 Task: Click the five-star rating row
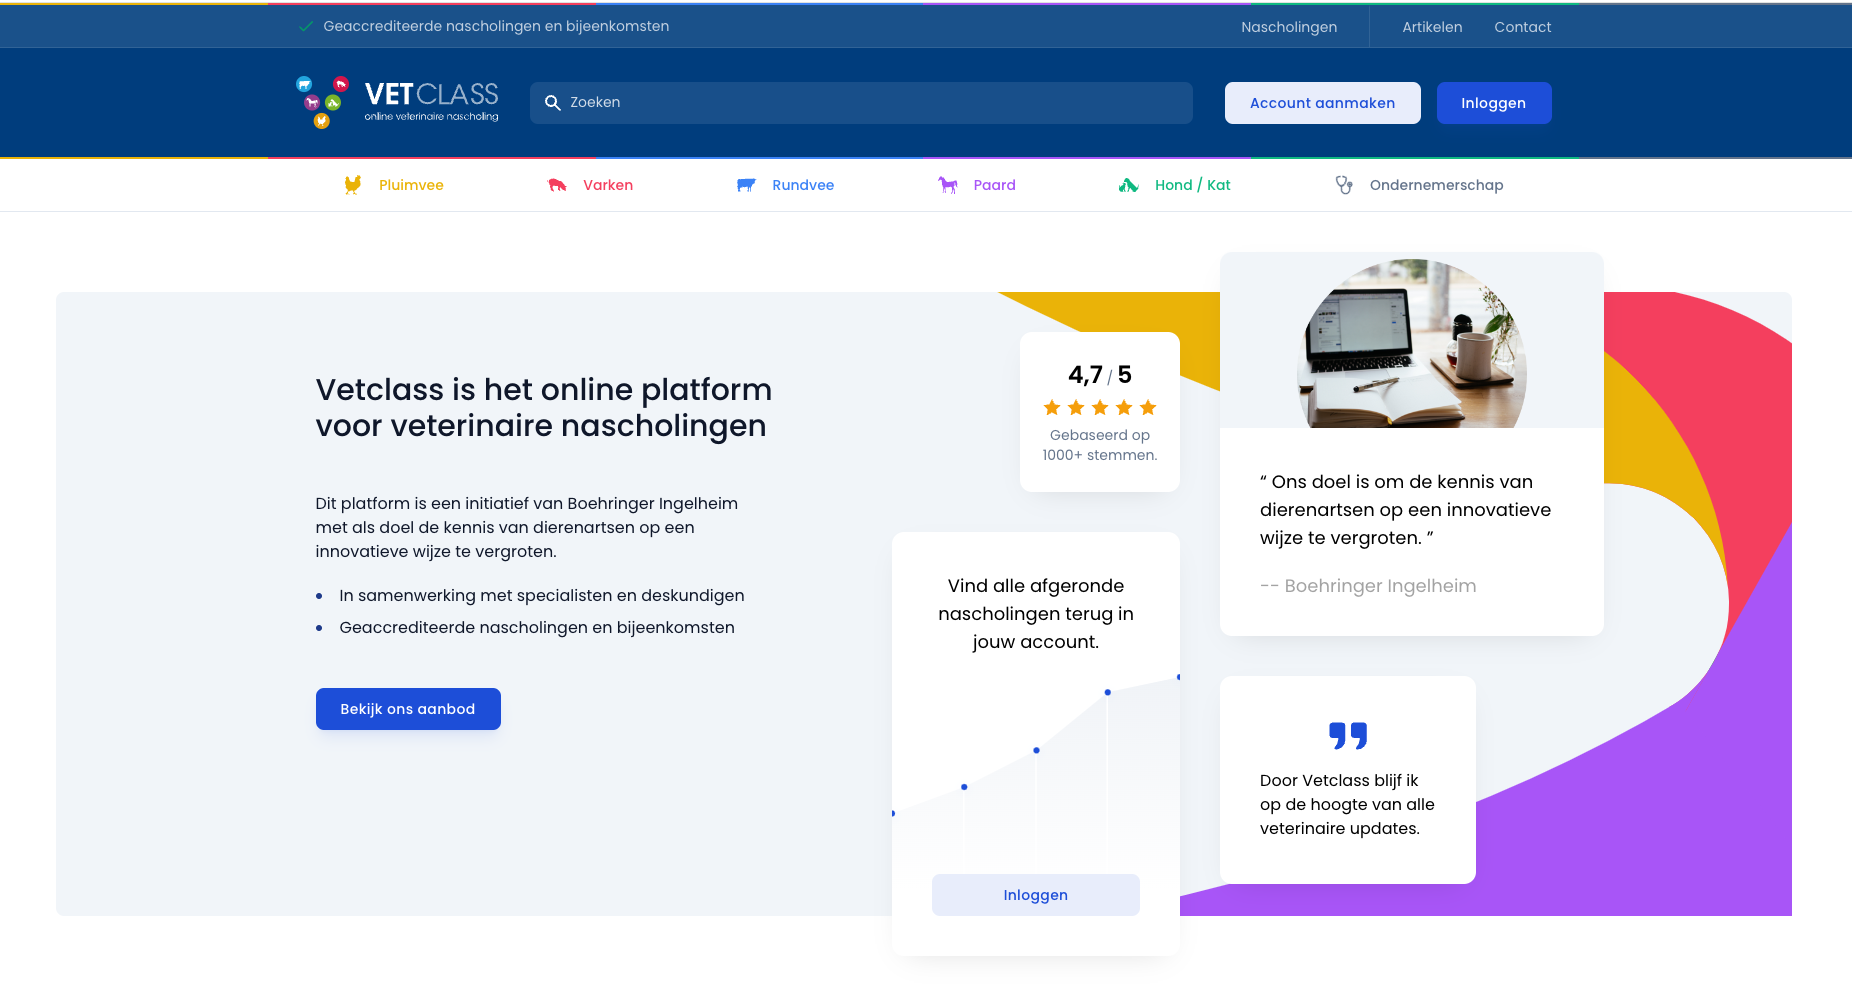[x=1100, y=408]
